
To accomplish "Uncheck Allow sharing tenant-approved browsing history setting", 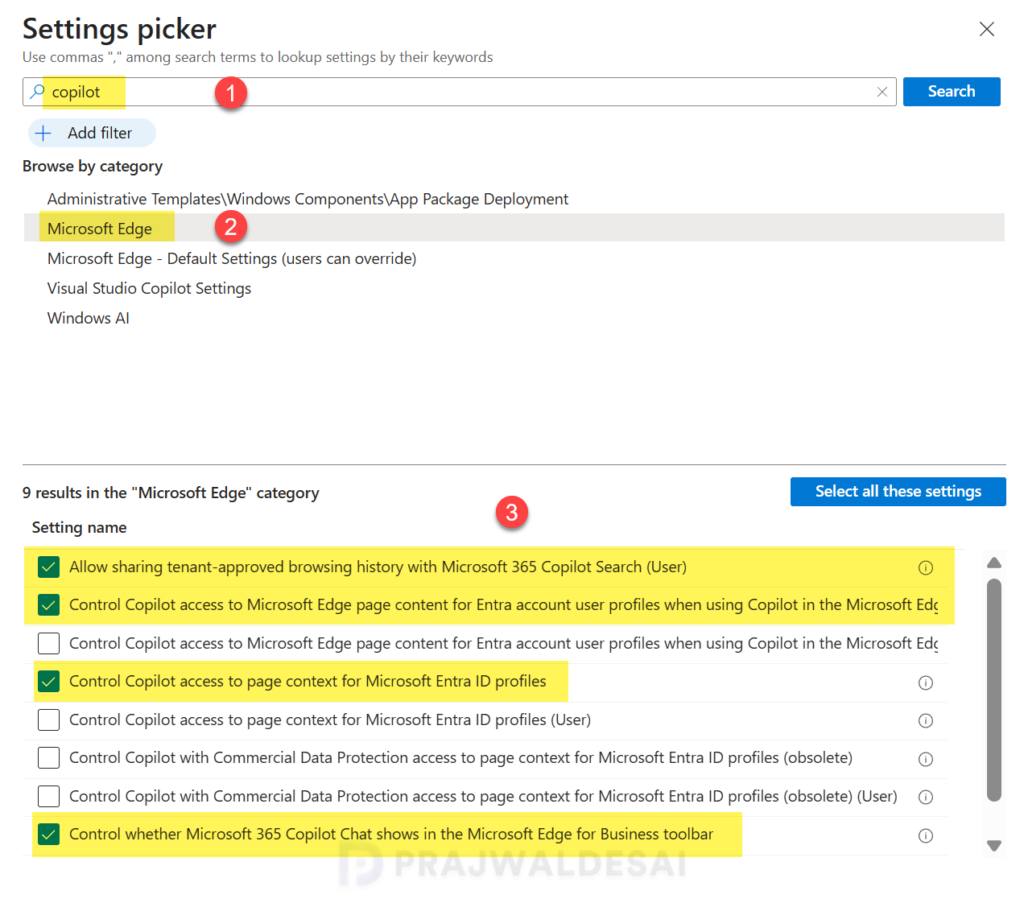I will tap(48, 567).
